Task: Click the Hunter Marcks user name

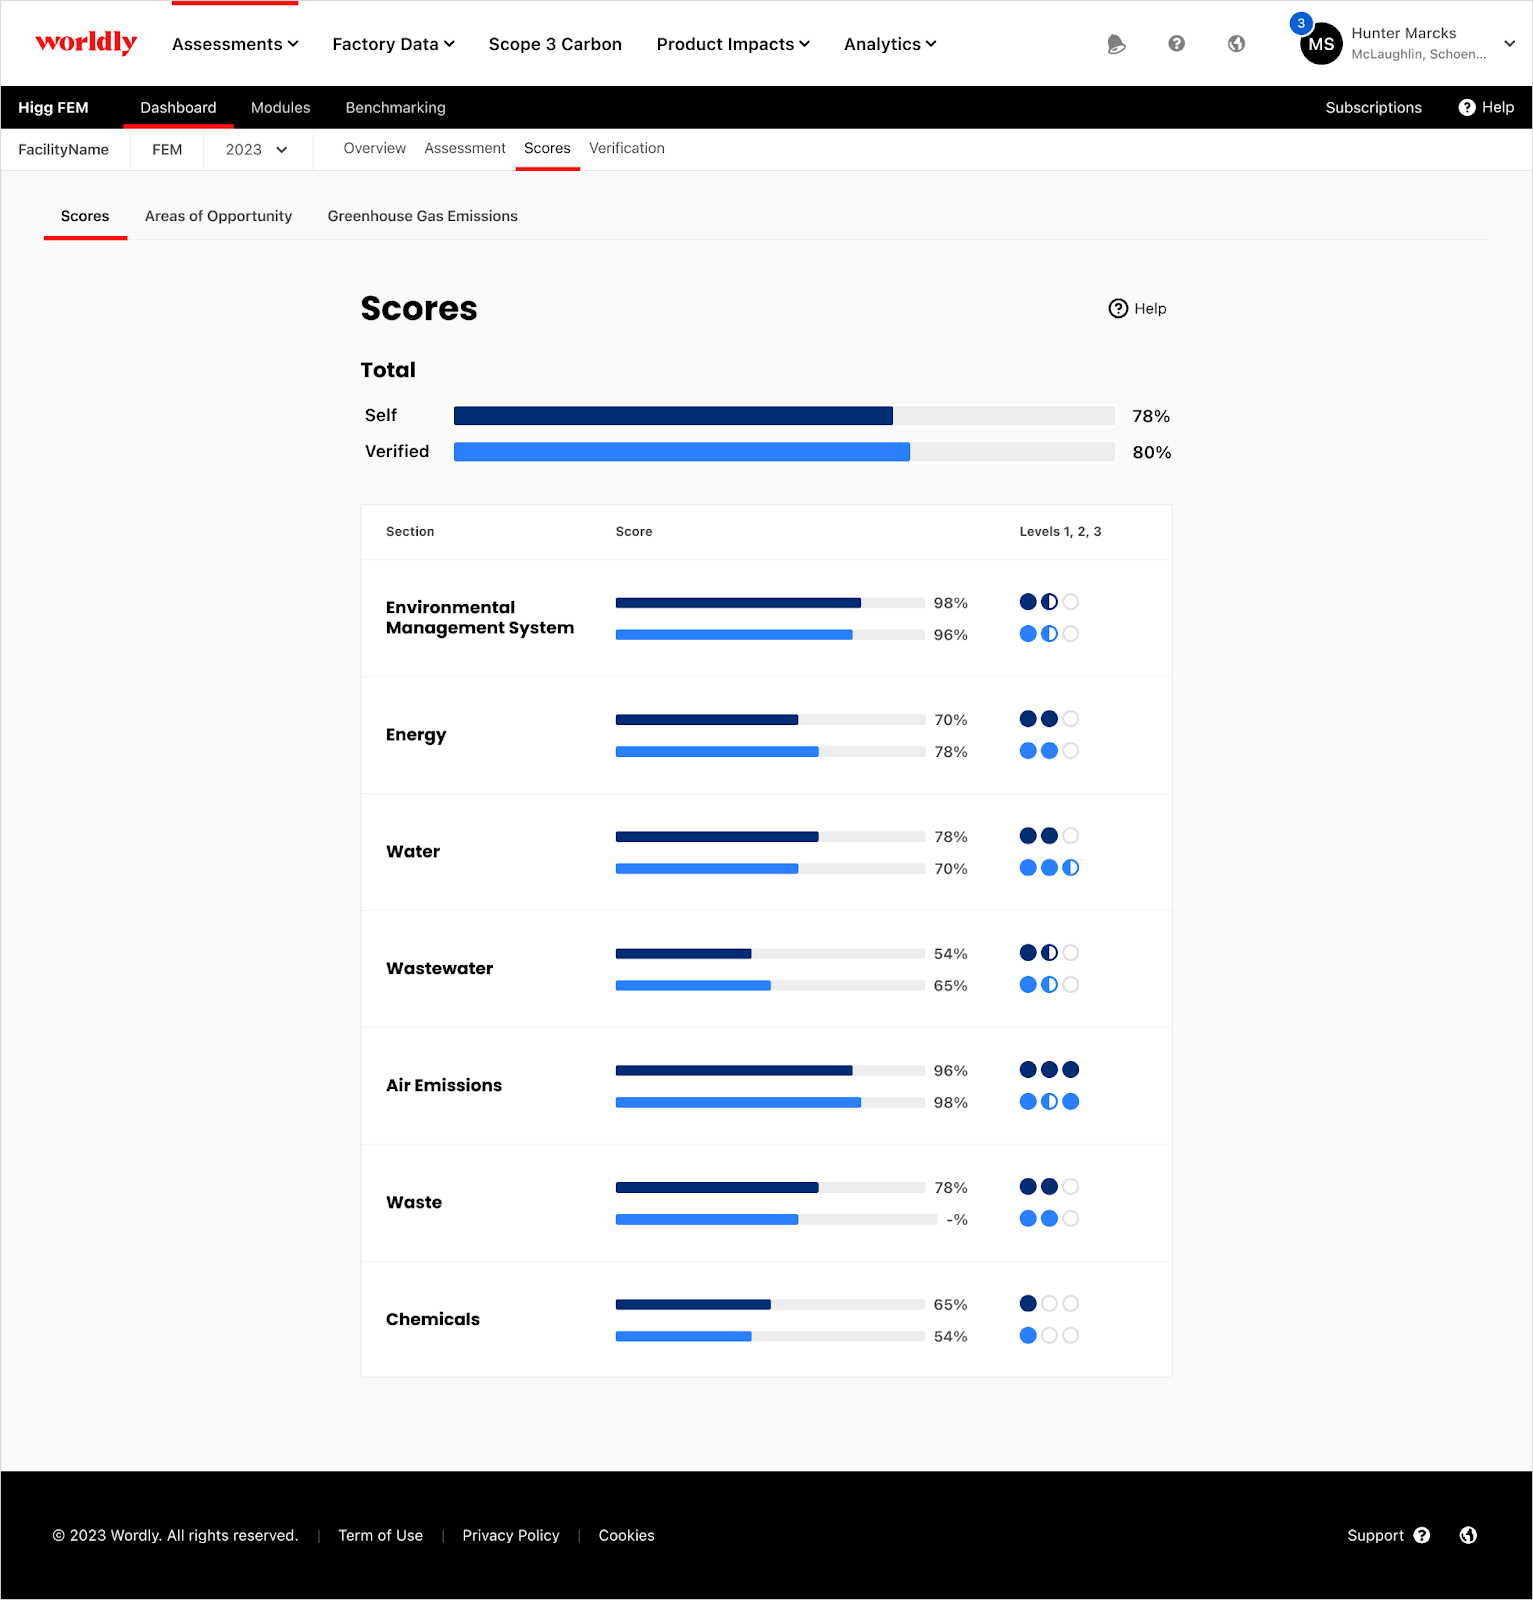Action: (1403, 33)
